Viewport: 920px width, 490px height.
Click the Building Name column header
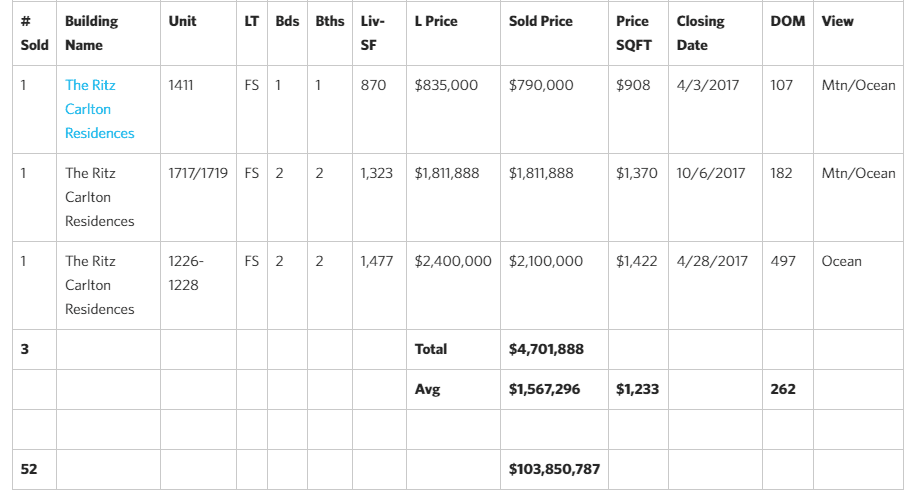[92, 33]
